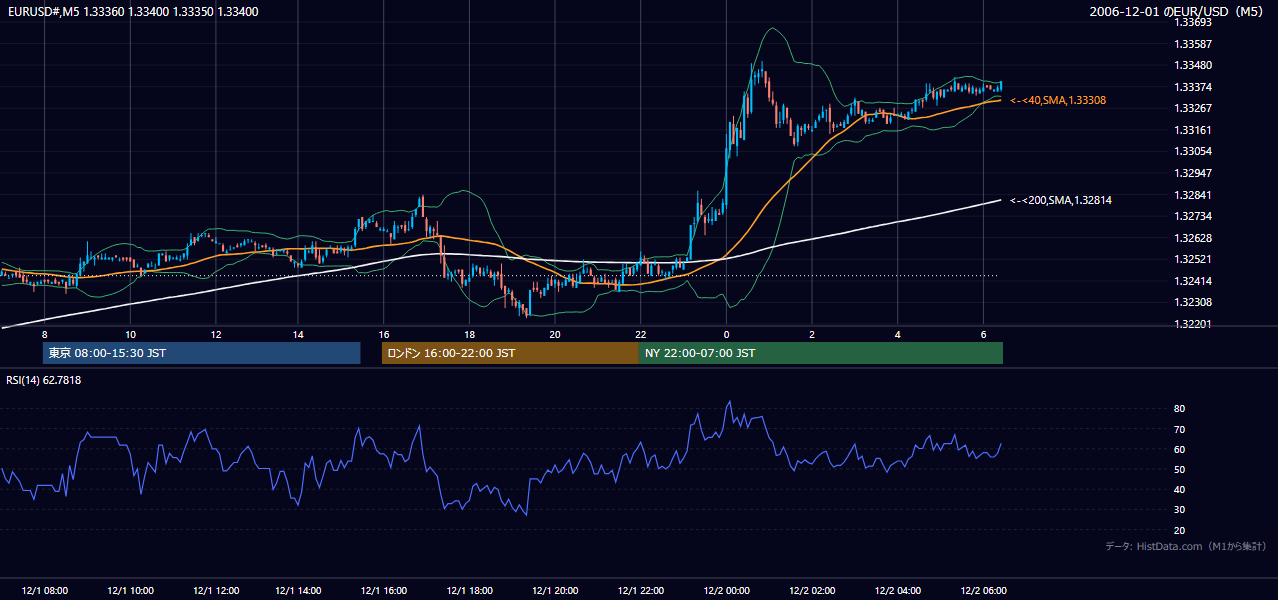The image size is (1278, 600).
Task: Click hour 16 on price chart time axis
Action: pyautogui.click(x=384, y=334)
